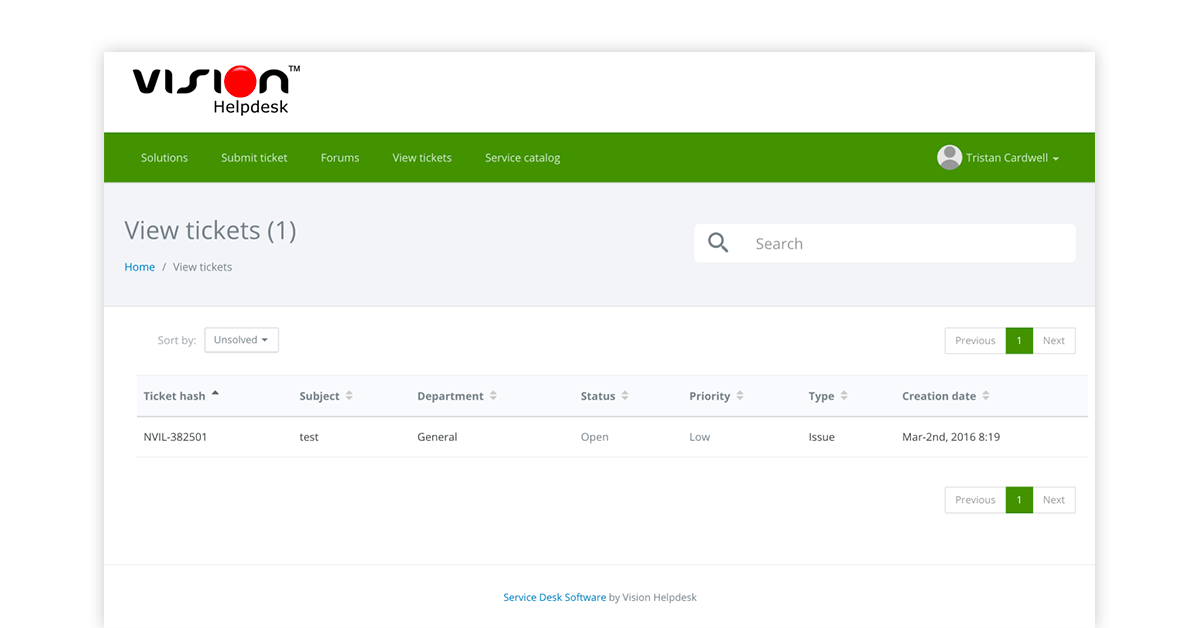Click the 'test' subject cell
This screenshot has height=628, width=1200.
309,437
